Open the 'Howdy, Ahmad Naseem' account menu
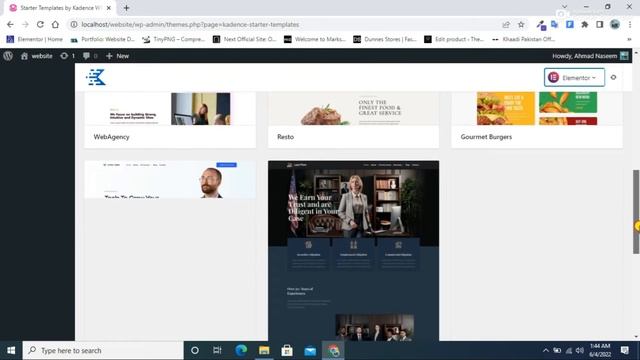This screenshot has width=640, height=360. coord(590,56)
